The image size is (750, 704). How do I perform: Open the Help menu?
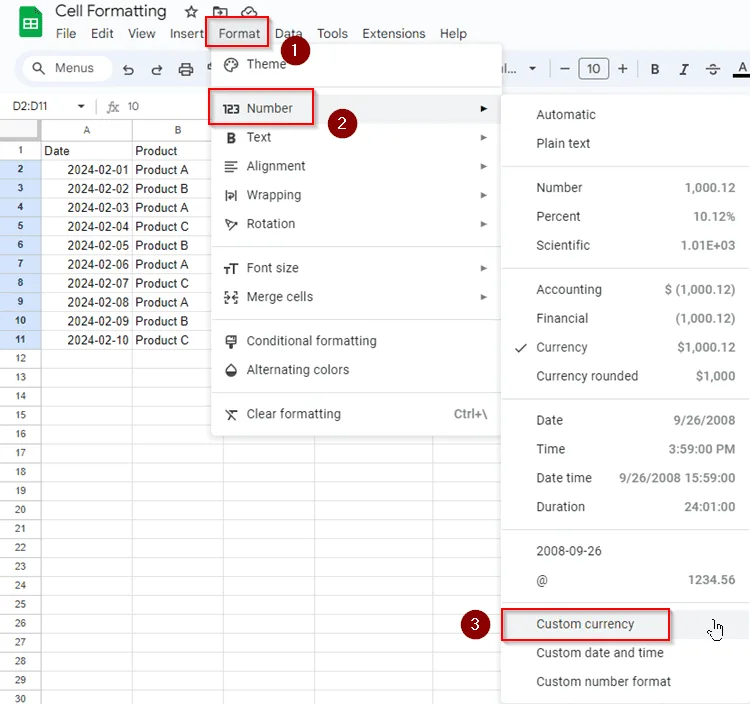453,33
